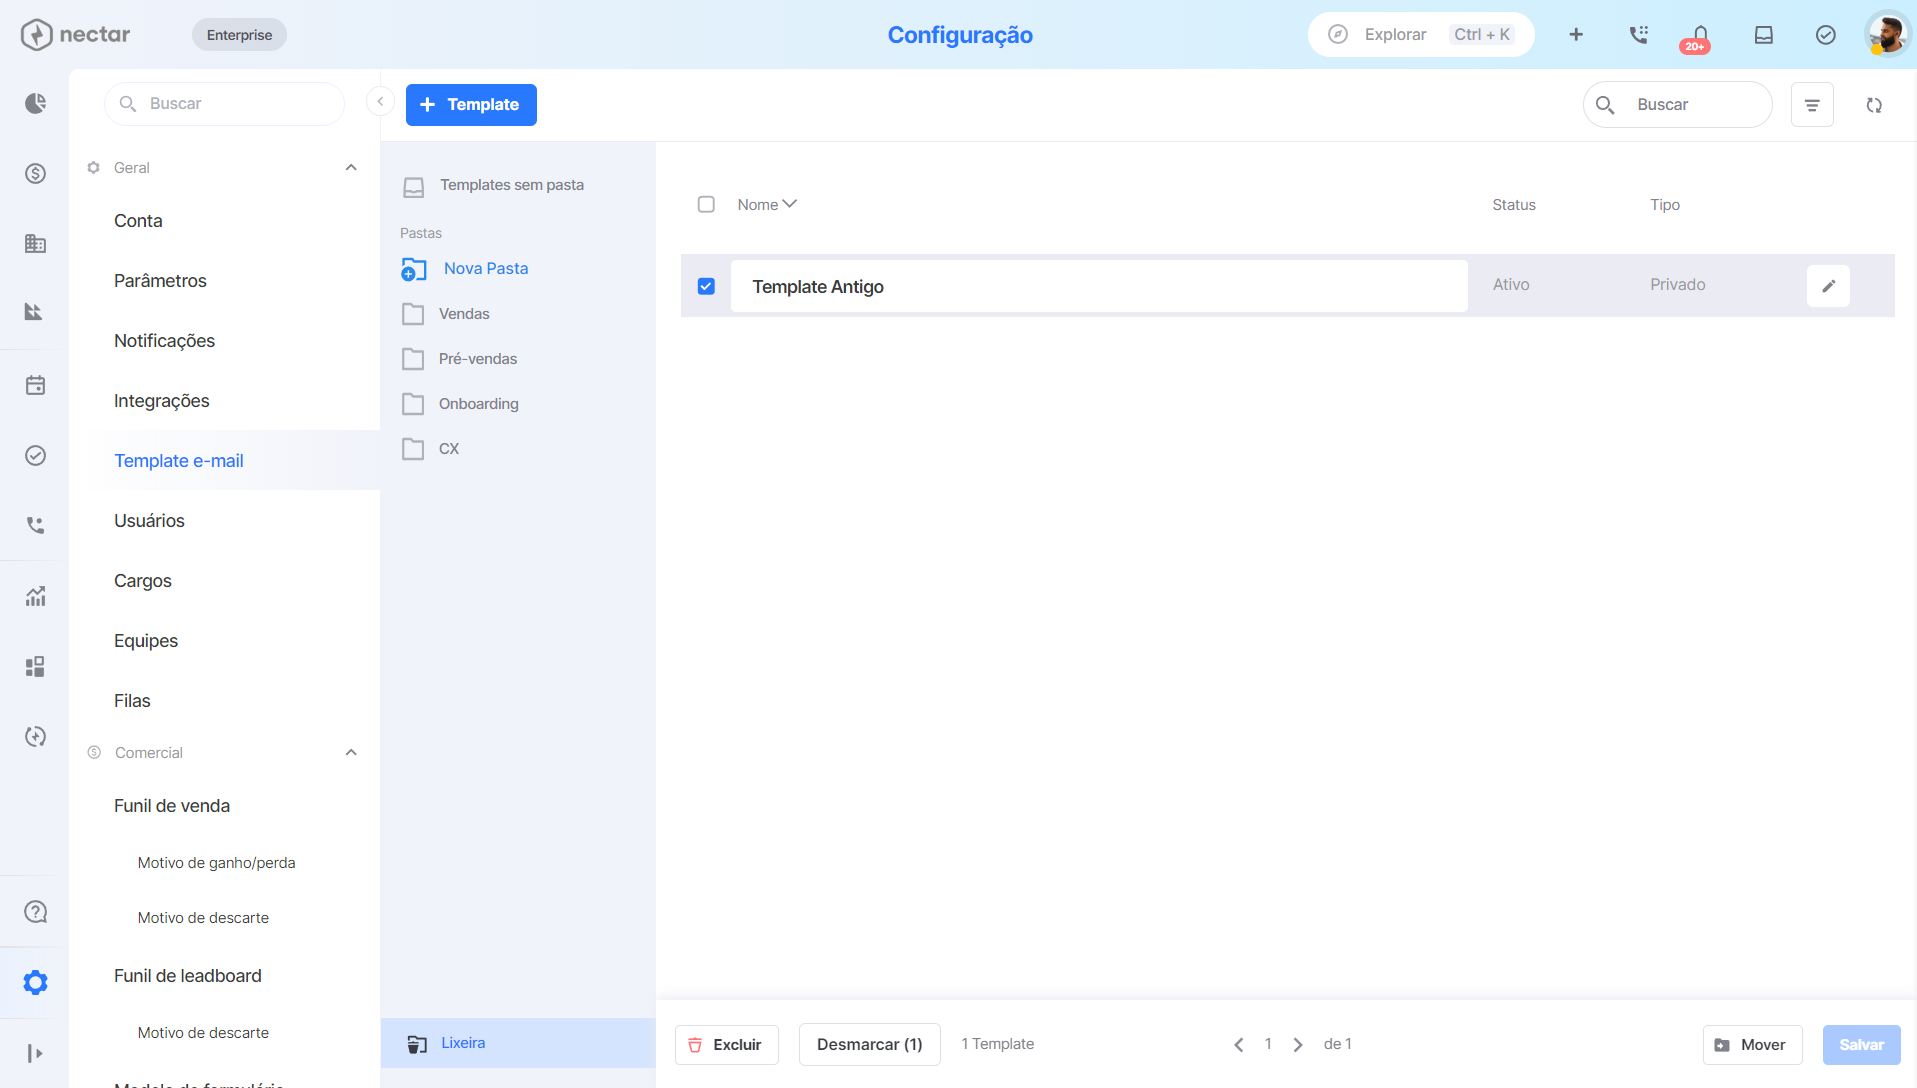
Task: Open Funil de leadboard settings
Action: (x=188, y=976)
